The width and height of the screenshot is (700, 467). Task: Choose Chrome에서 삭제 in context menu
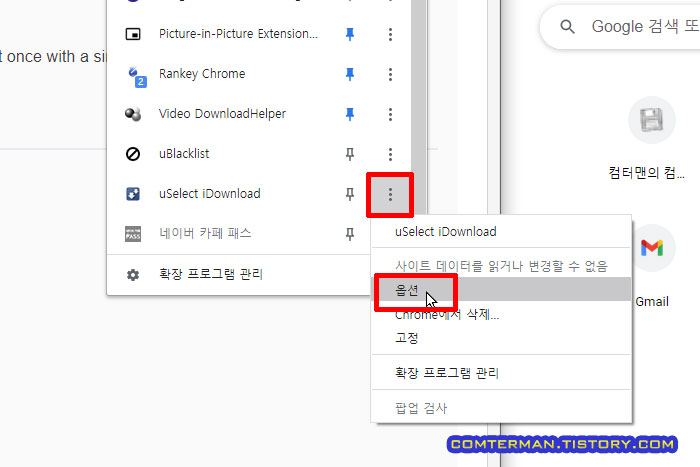pos(501,315)
